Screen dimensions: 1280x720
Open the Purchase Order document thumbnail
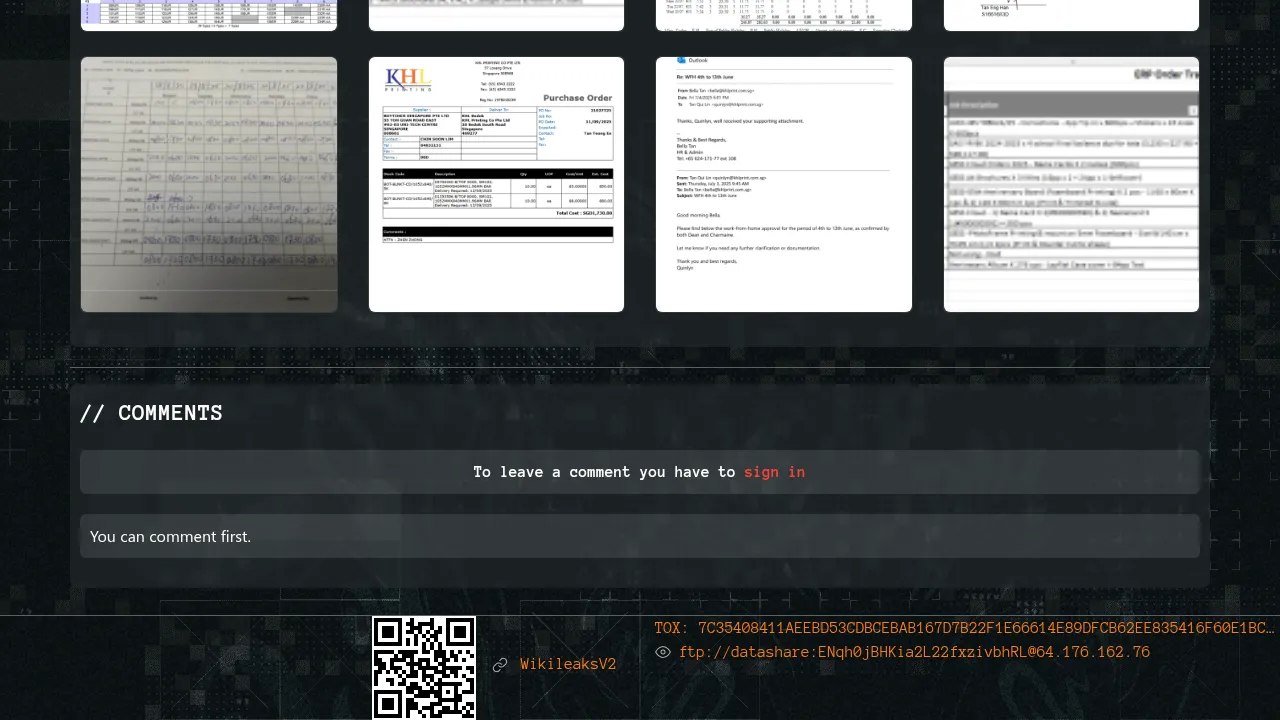click(x=496, y=185)
